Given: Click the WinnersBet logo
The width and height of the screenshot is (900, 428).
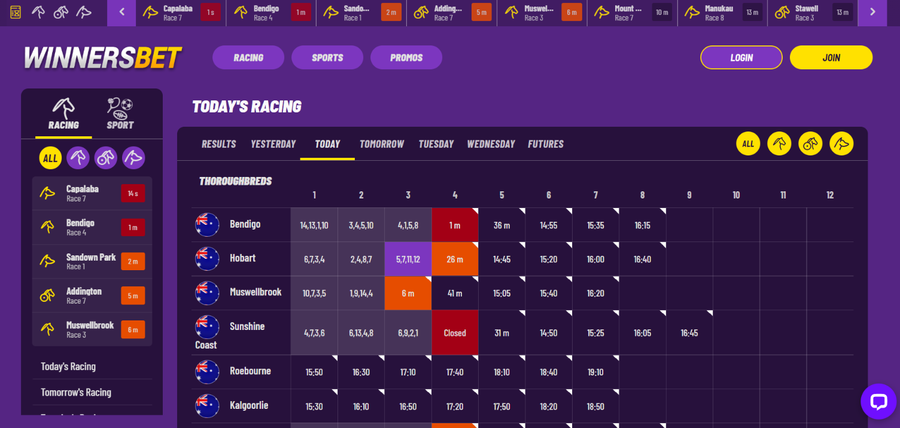Looking at the screenshot, I should click(x=102, y=57).
